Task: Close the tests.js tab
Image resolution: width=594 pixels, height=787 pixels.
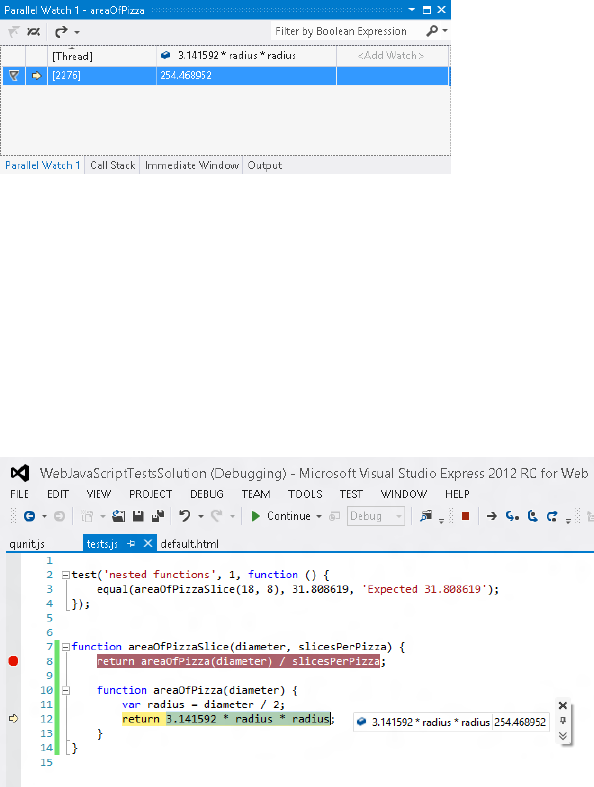Action: tap(148, 544)
